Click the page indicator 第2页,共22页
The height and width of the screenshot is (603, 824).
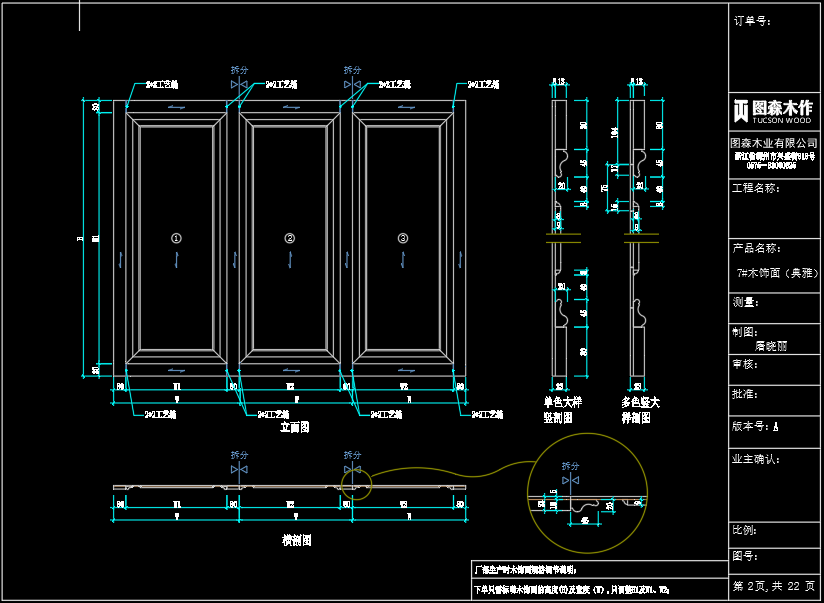774,585
